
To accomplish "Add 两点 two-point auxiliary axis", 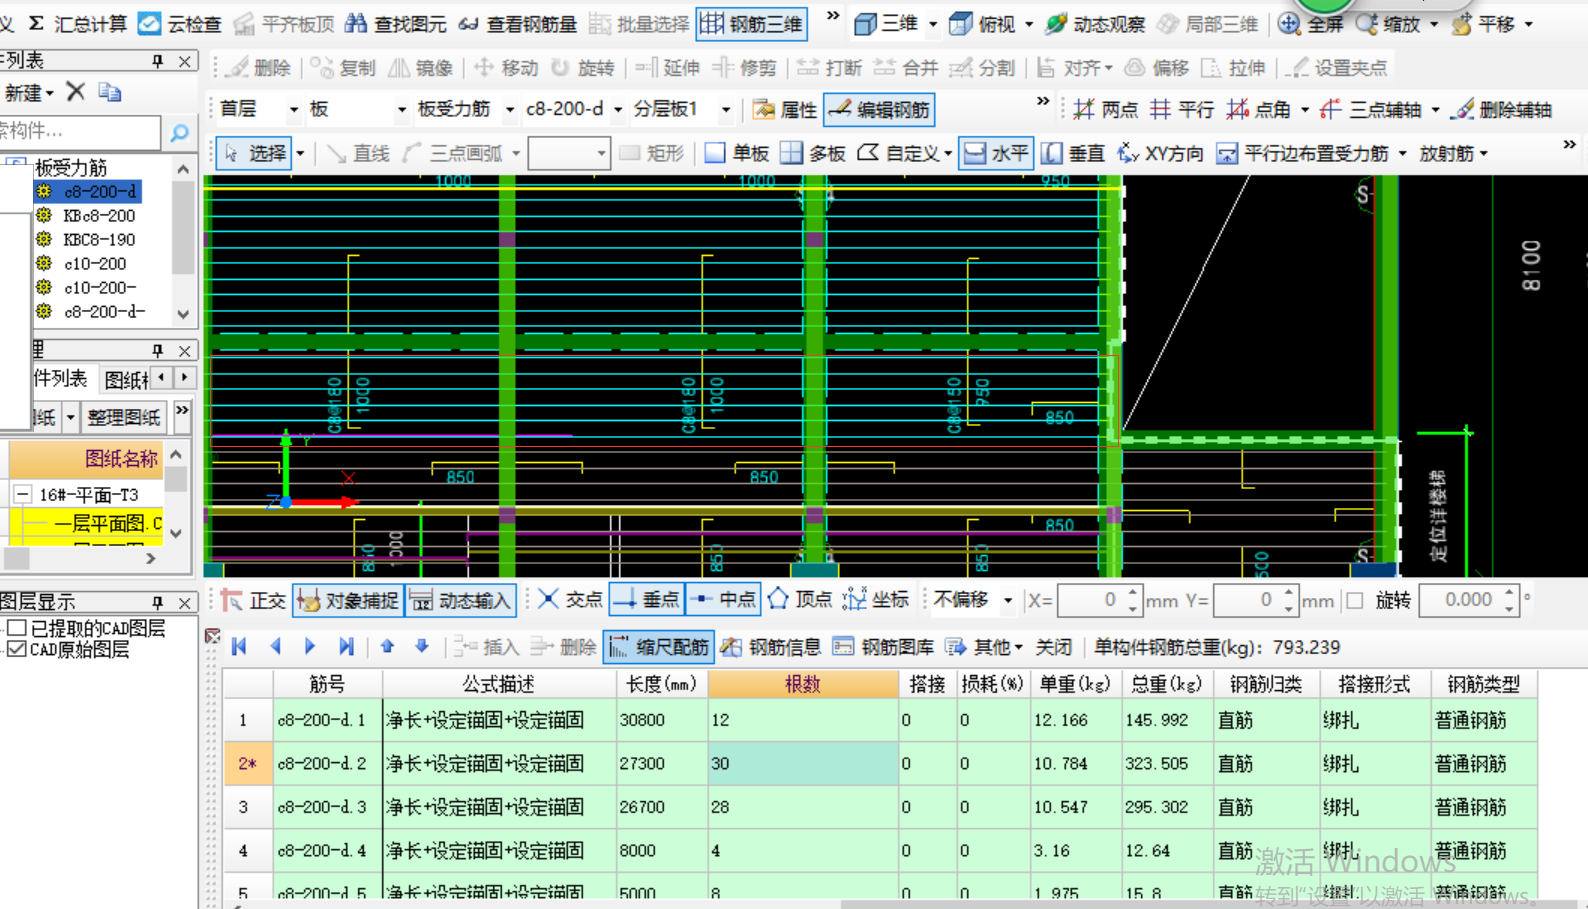I will click(1105, 109).
